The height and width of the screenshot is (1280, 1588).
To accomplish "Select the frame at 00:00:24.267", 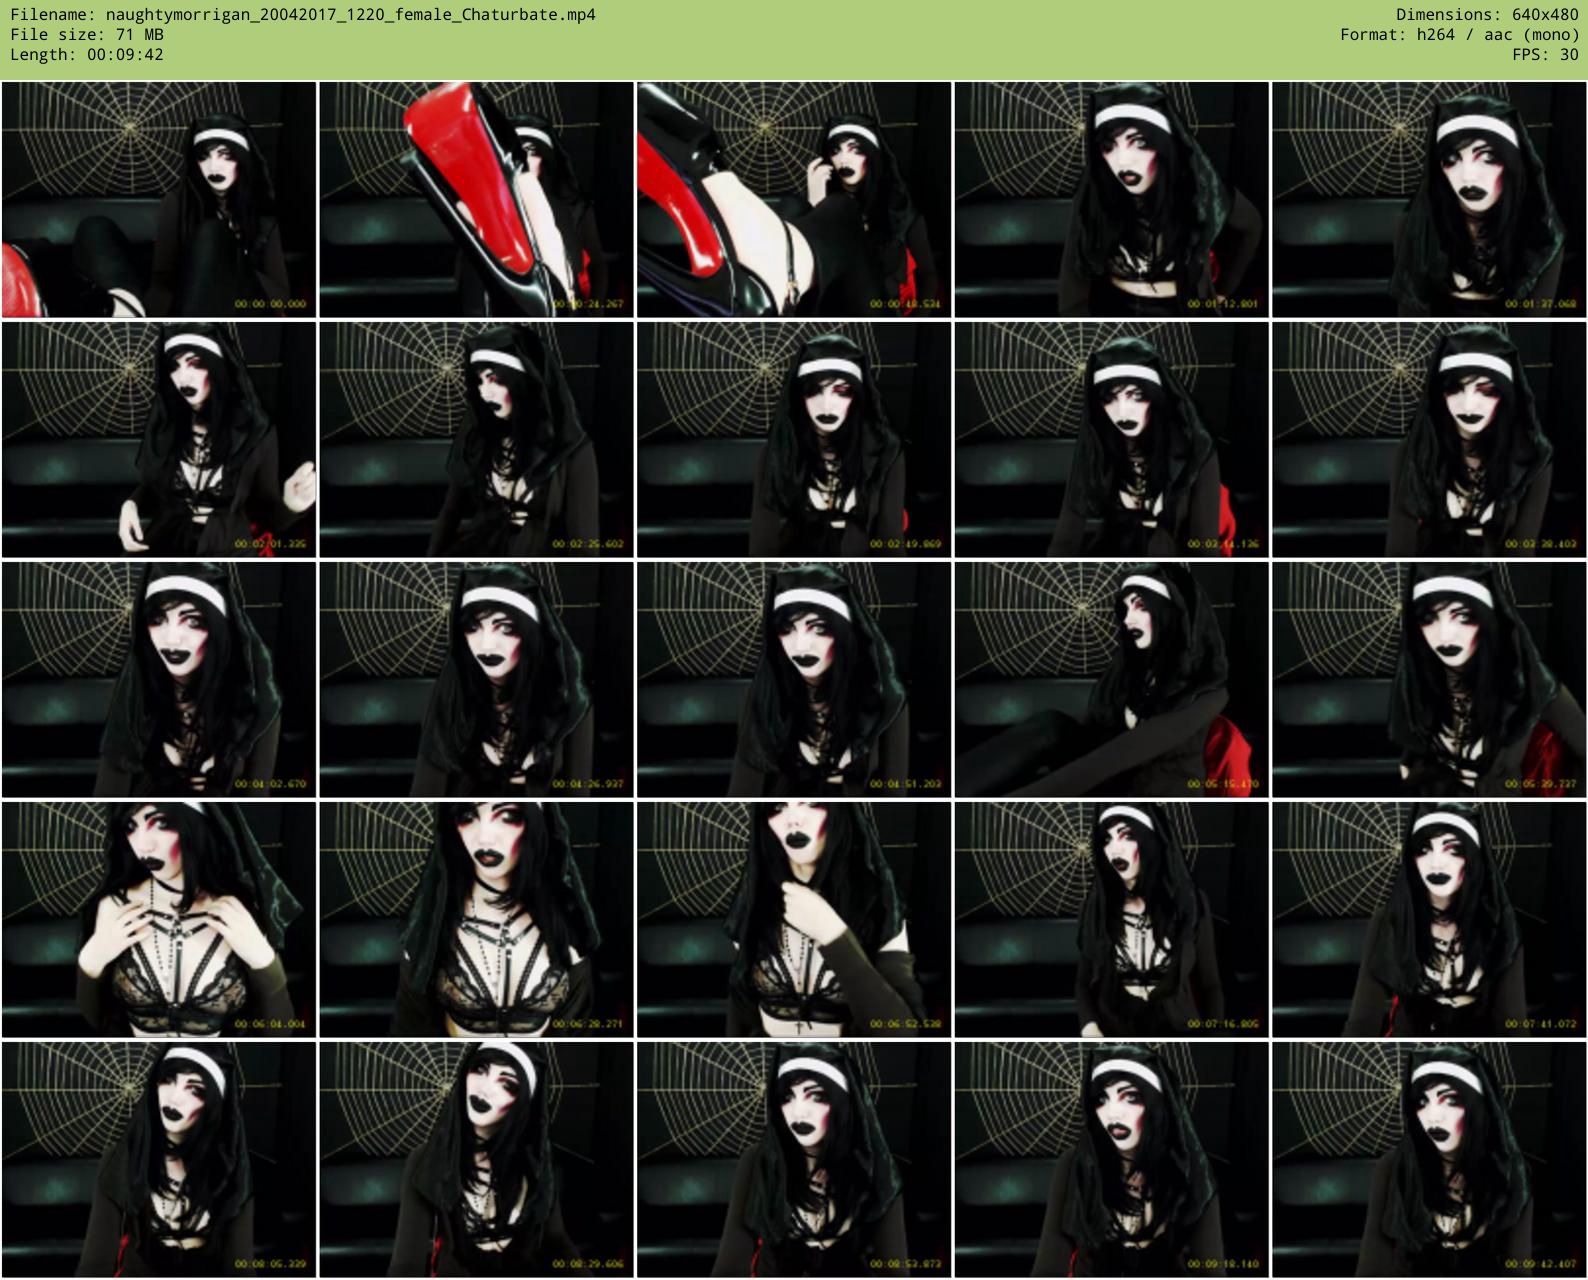I will pyautogui.click(x=476, y=199).
